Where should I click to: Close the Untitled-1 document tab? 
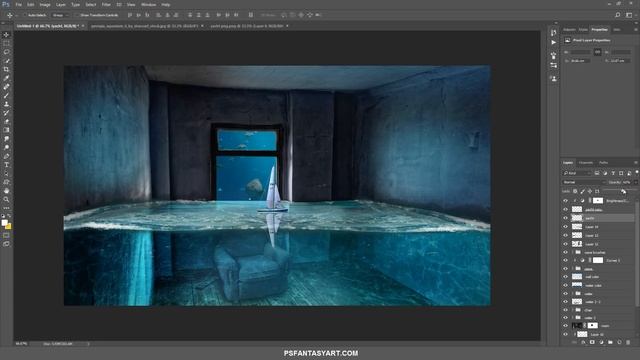(x=83, y=26)
